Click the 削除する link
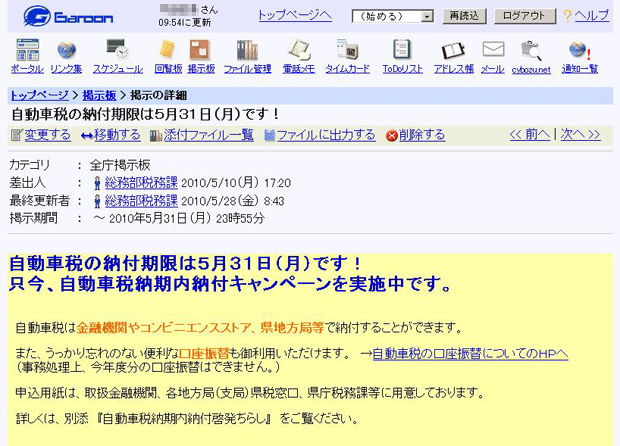620x446 pixels. 422,135
